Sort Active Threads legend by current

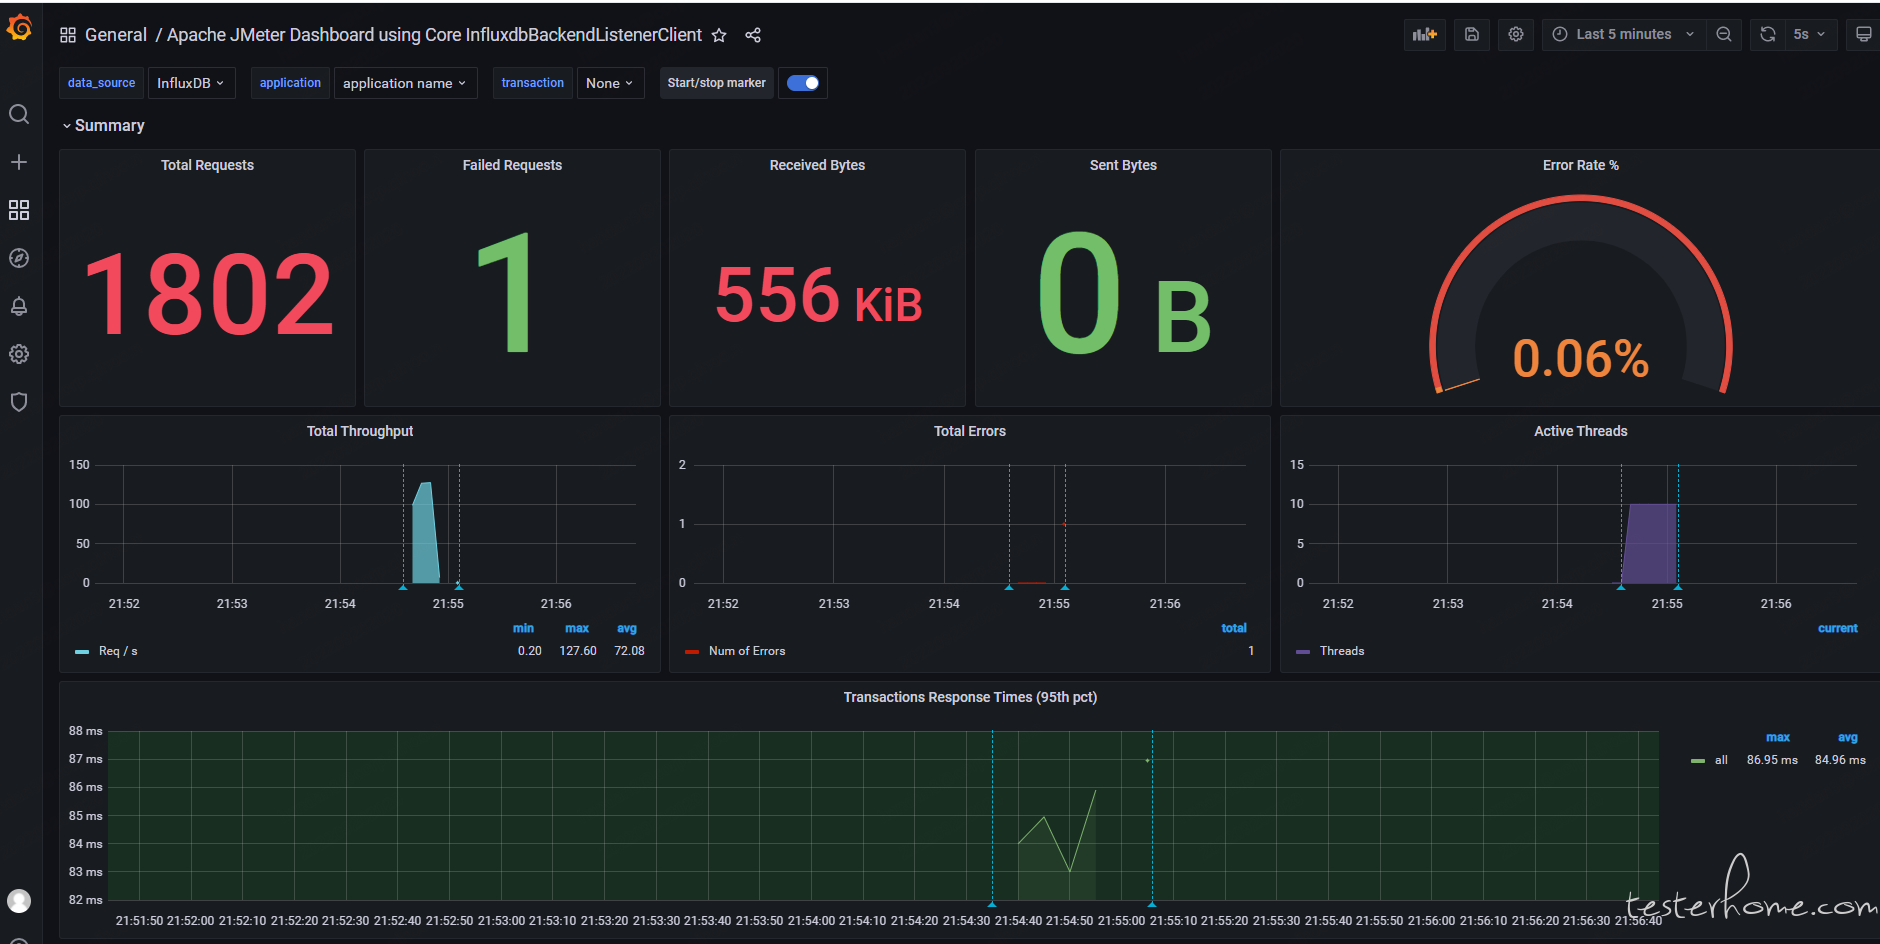click(1838, 628)
